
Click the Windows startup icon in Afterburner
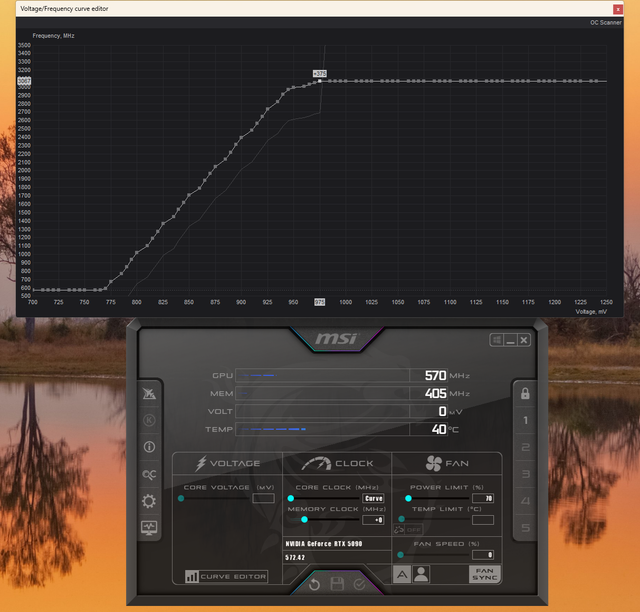pyautogui.click(x=496, y=340)
